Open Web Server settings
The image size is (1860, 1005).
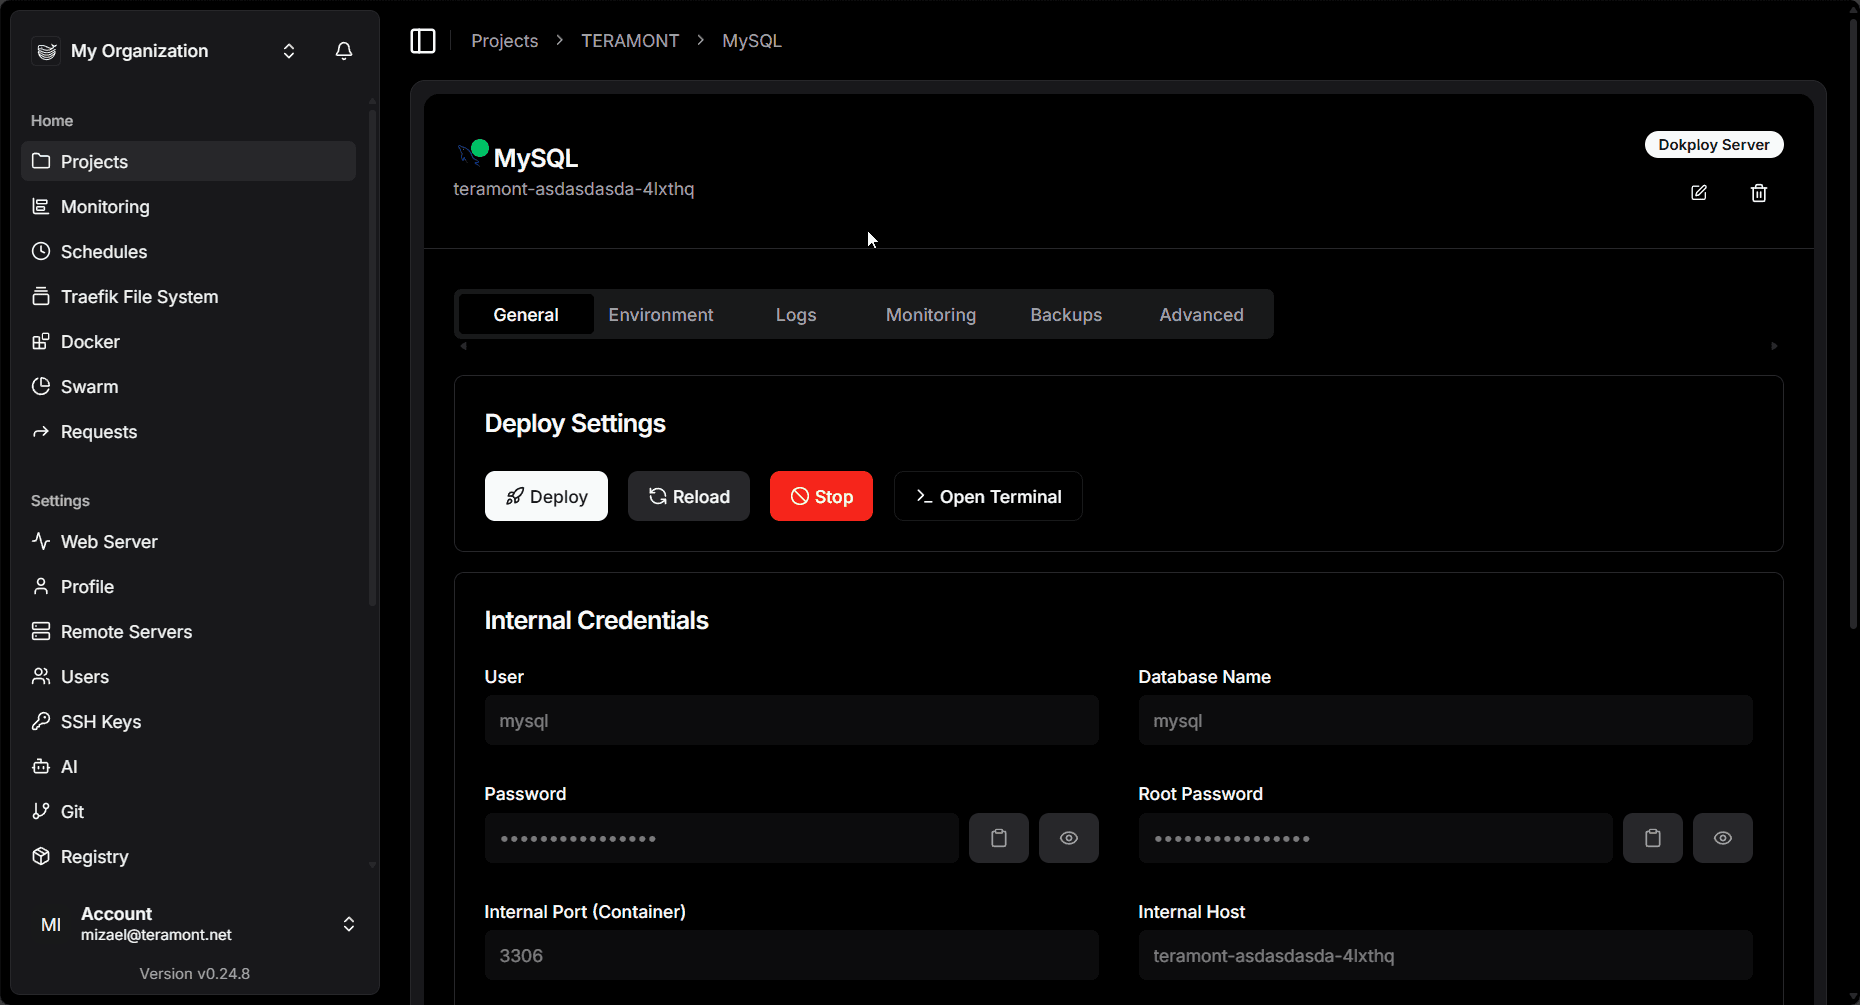pos(188,541)
